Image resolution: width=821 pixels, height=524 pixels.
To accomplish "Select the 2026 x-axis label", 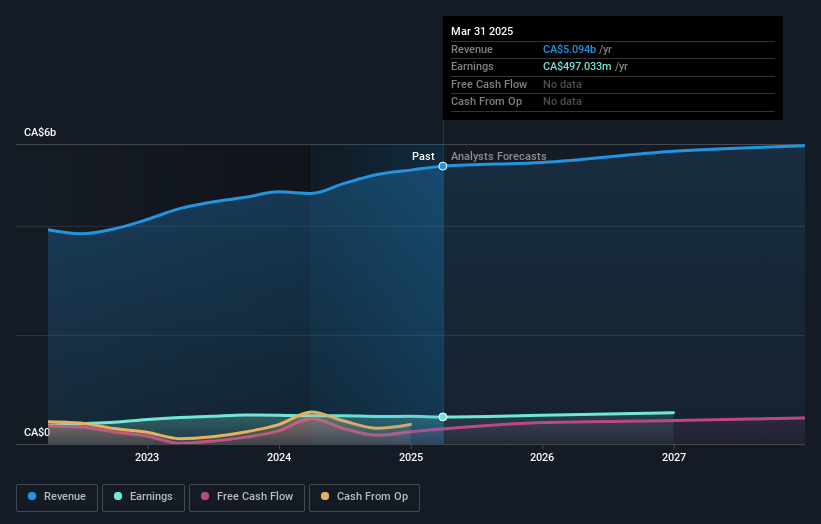I will click(x=542, y=457).
